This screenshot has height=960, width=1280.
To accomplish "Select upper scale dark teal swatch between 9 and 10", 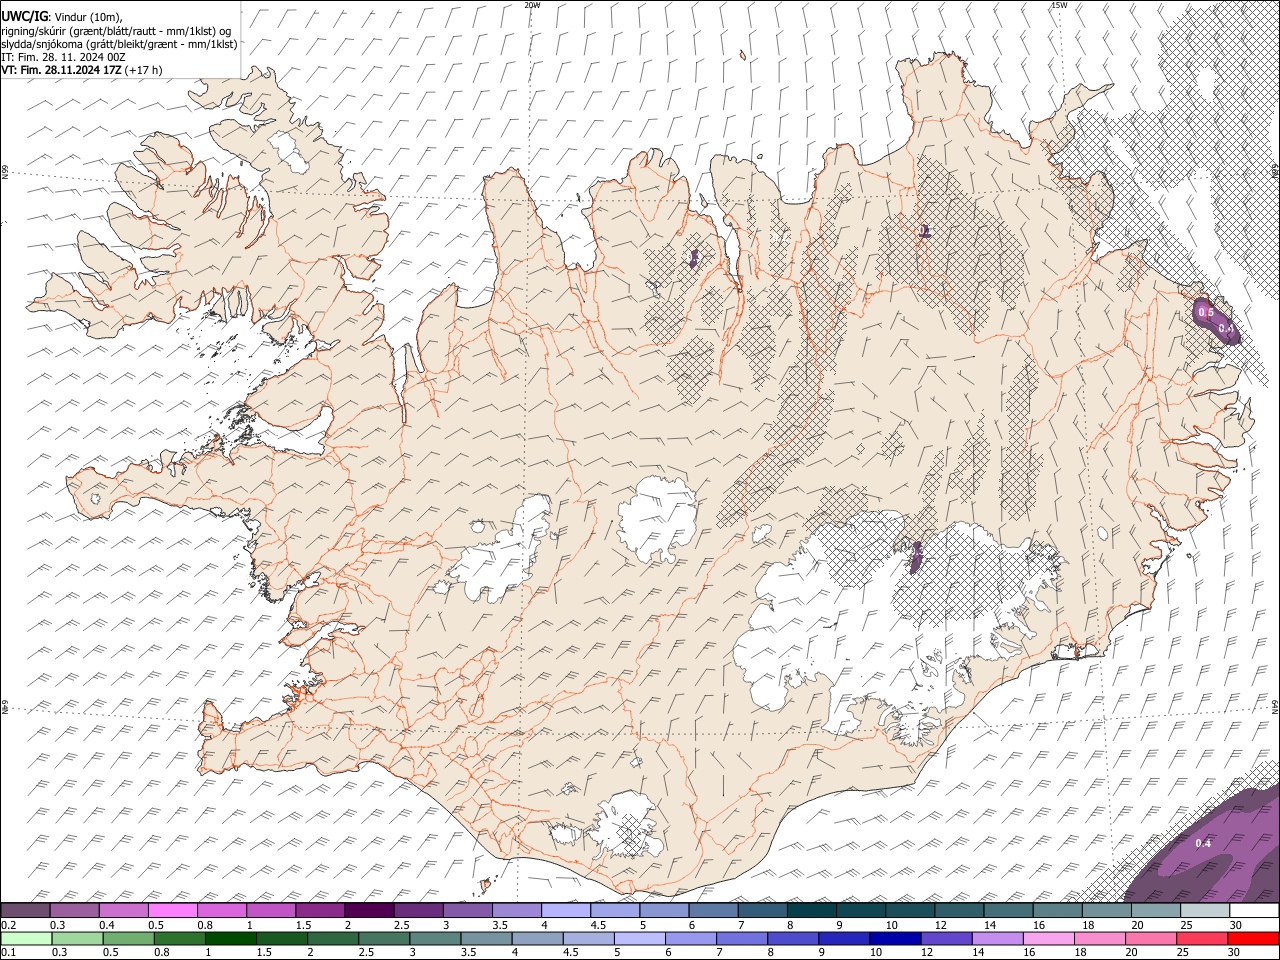I will [860, 911].
